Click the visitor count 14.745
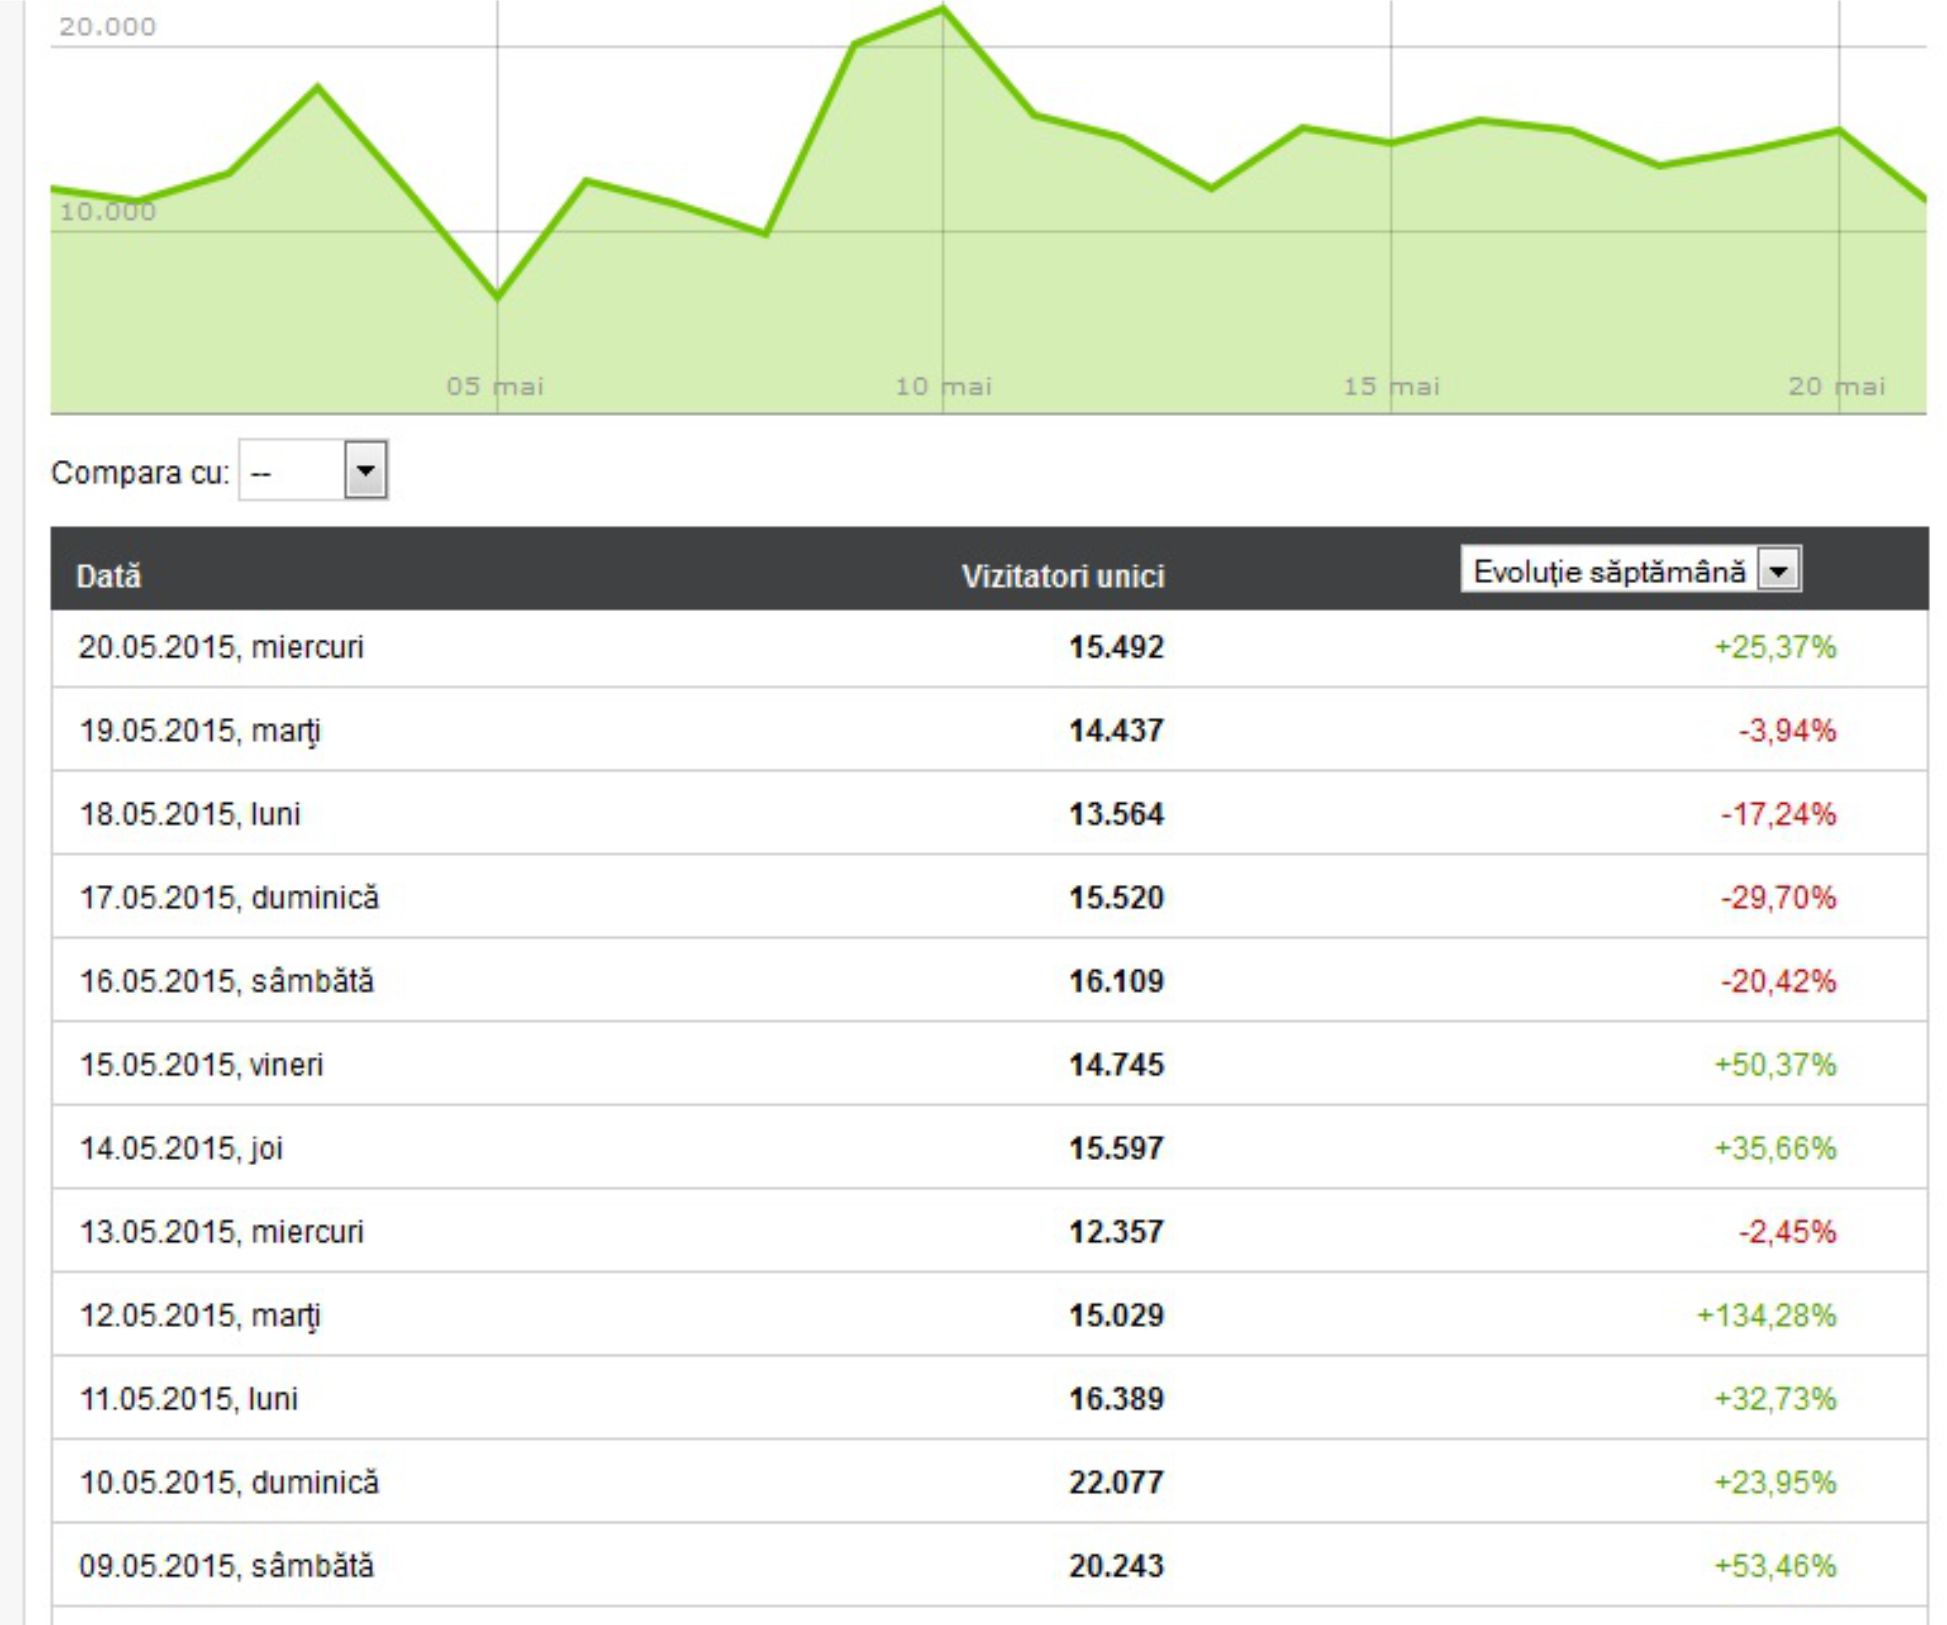This screenshot has height=1625, width=1947. 1116,1065
